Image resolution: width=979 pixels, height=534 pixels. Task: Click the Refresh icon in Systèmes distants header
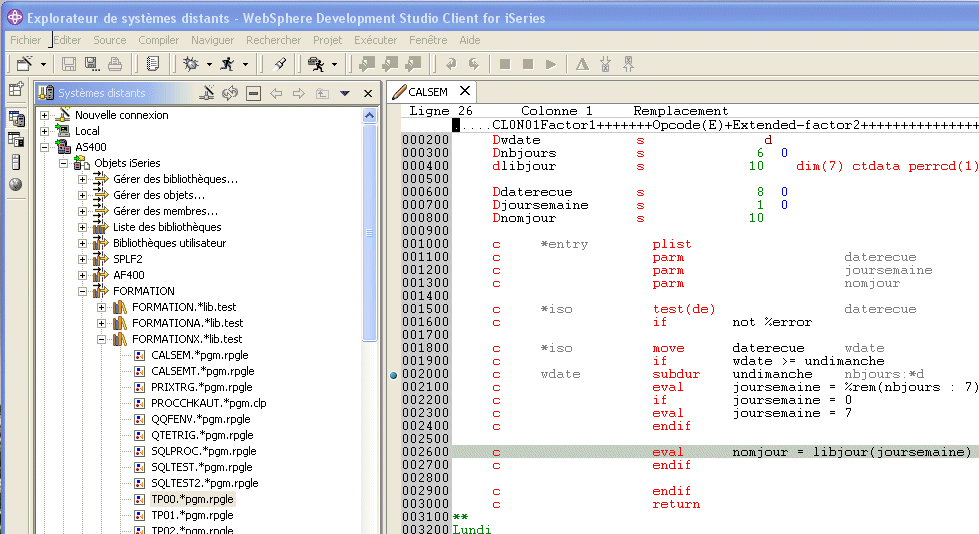(x=230, y=93)
